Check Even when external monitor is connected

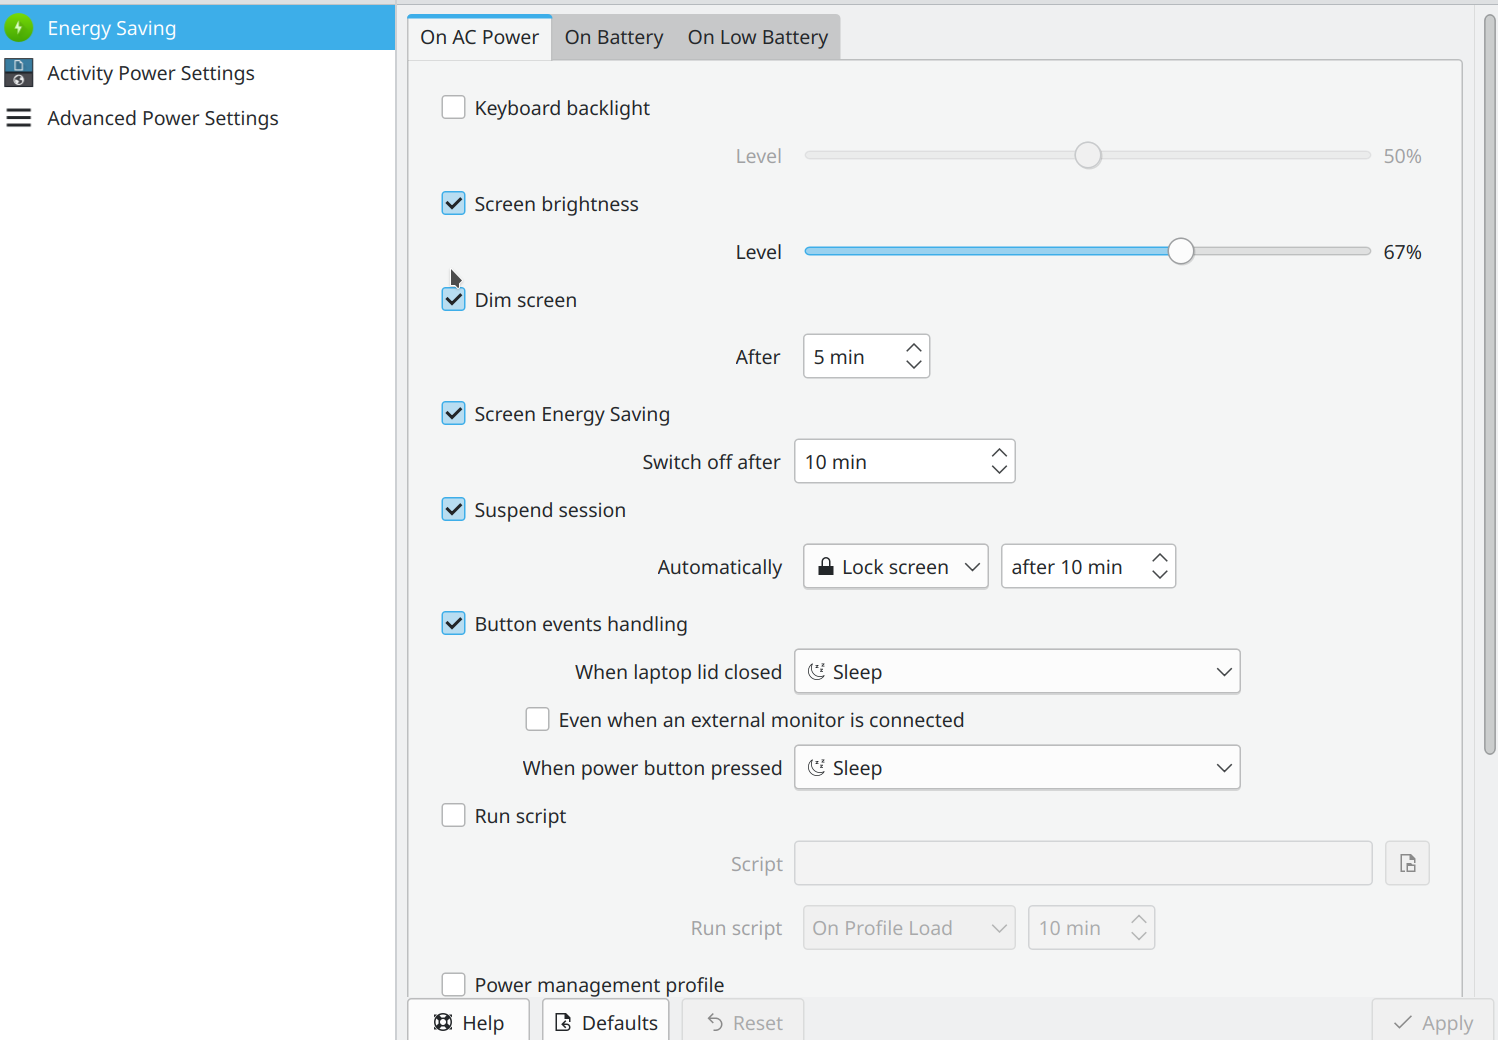point(537,719)
